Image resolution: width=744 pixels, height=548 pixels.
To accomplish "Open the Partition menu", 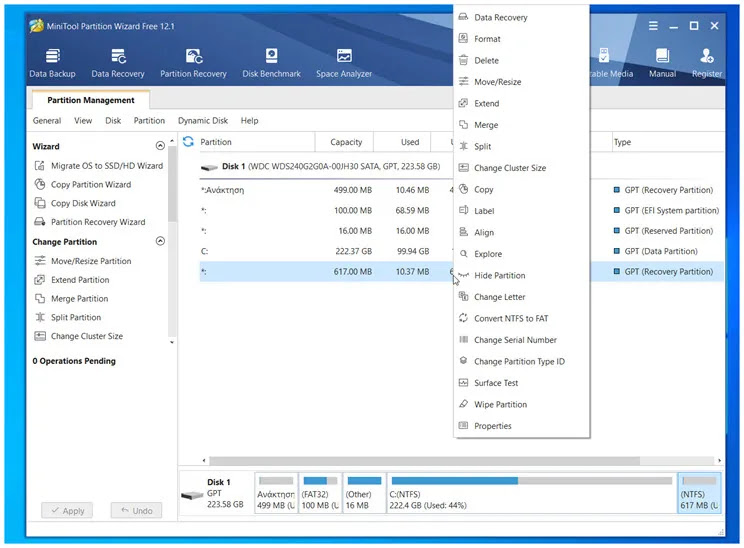I will (149, 121).
